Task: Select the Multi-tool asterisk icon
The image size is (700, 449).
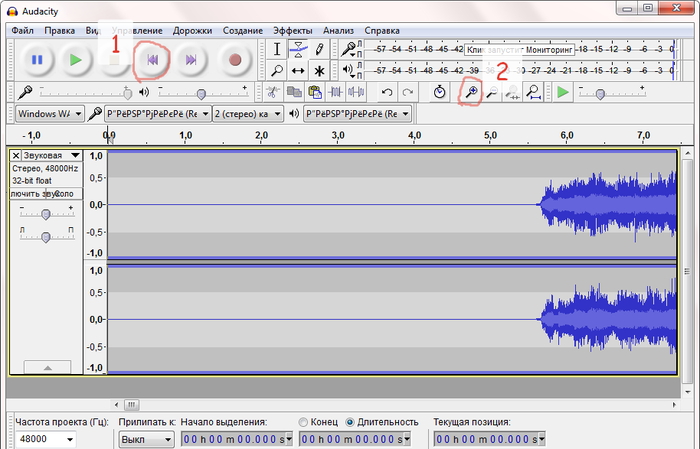Action: [319, 71]
